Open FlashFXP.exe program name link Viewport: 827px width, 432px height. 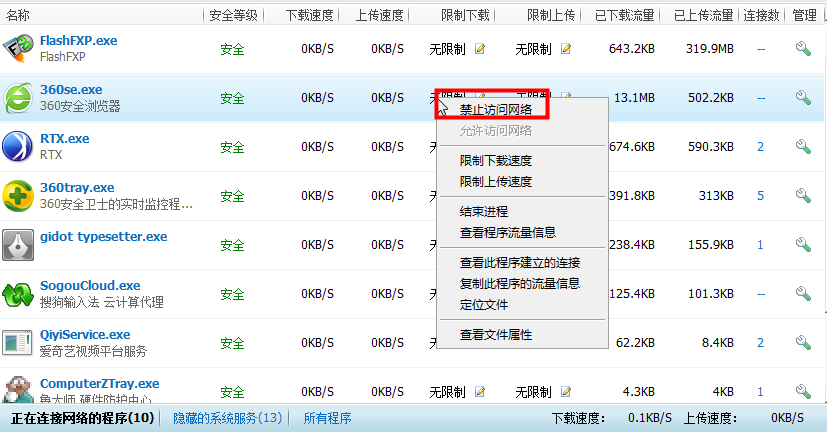(79, 41)
